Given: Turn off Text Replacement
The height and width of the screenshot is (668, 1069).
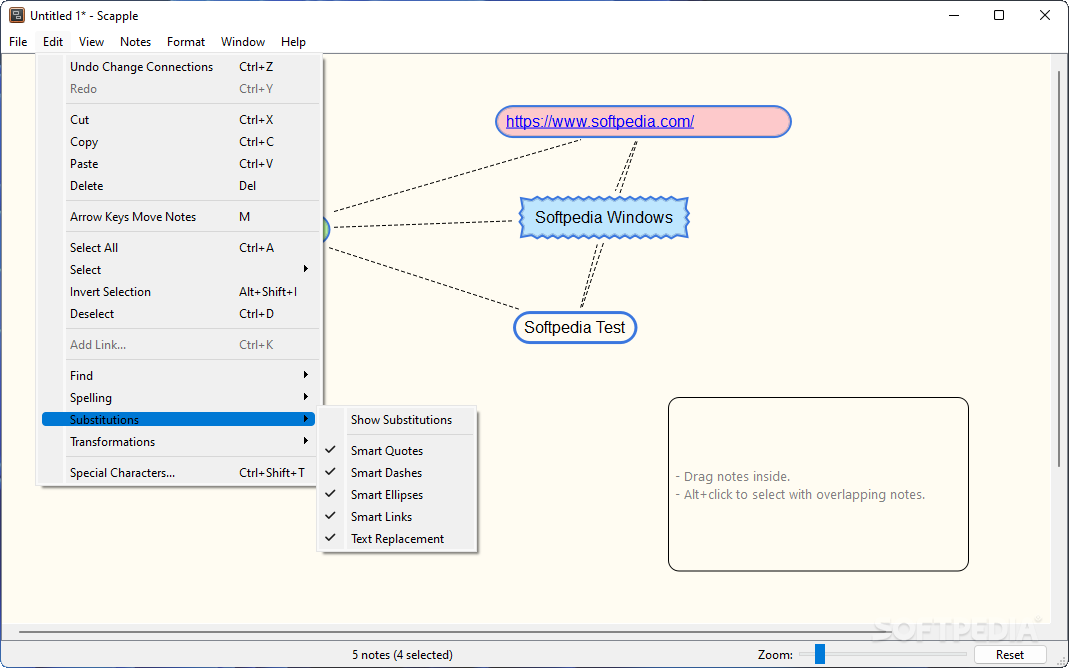Looking at the screenshot, I should pyautogui.click(x=397, y=538).
